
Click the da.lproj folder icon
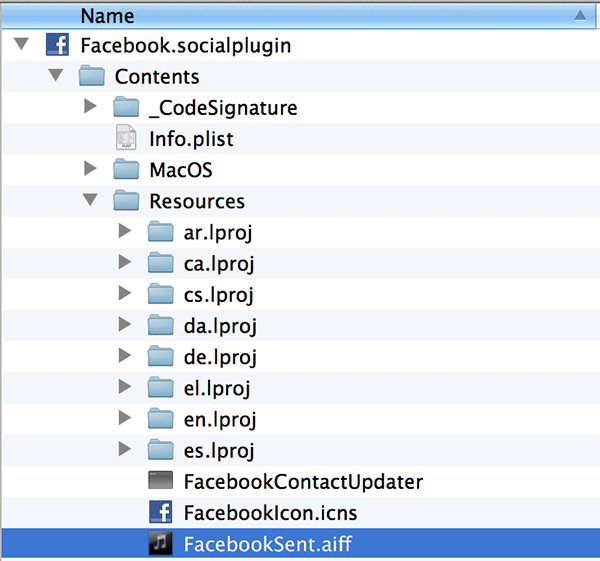[161, 325]
